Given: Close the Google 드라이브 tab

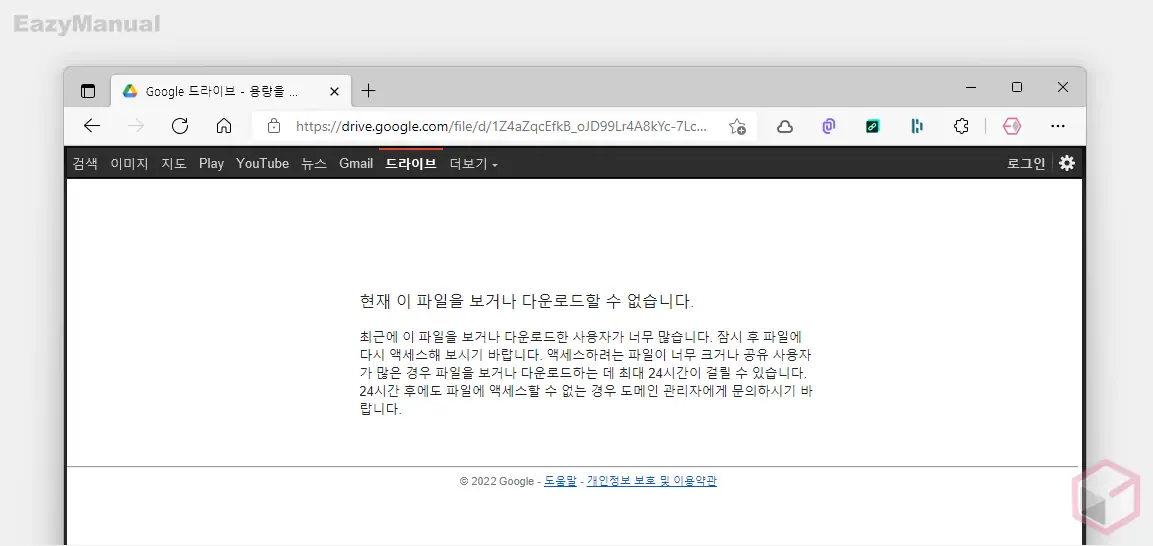Looking at the screenshot, I should coord(334,91).
